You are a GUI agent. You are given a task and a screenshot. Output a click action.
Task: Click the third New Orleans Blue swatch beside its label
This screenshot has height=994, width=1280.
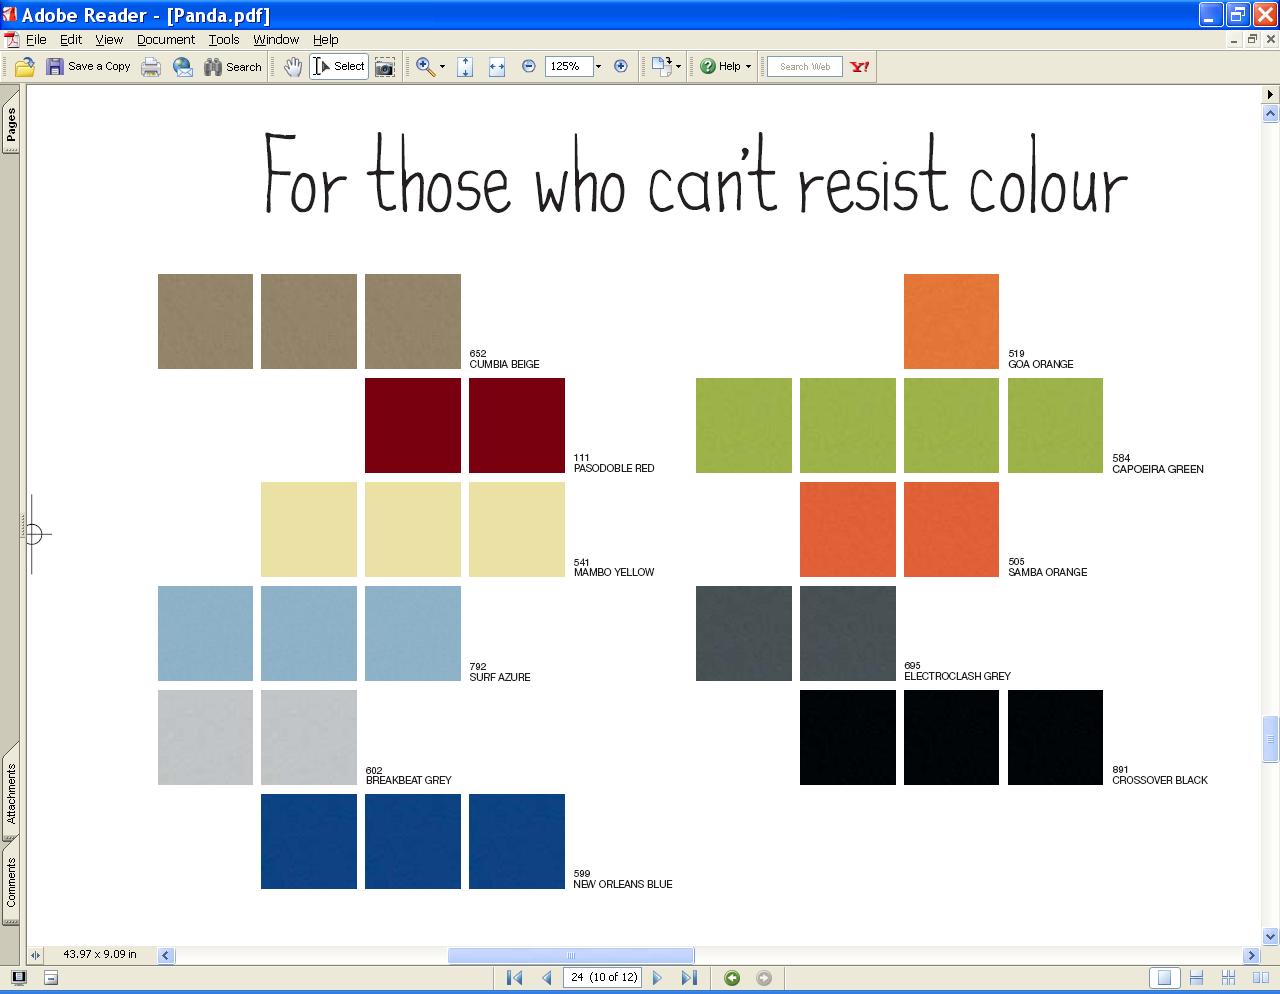click(517, 841)
